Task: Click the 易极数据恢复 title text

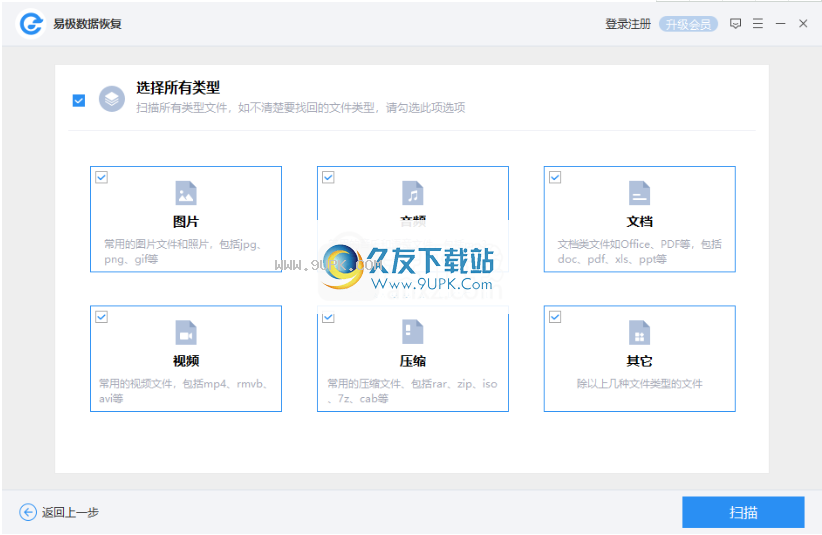Action: tap(88, 24)
